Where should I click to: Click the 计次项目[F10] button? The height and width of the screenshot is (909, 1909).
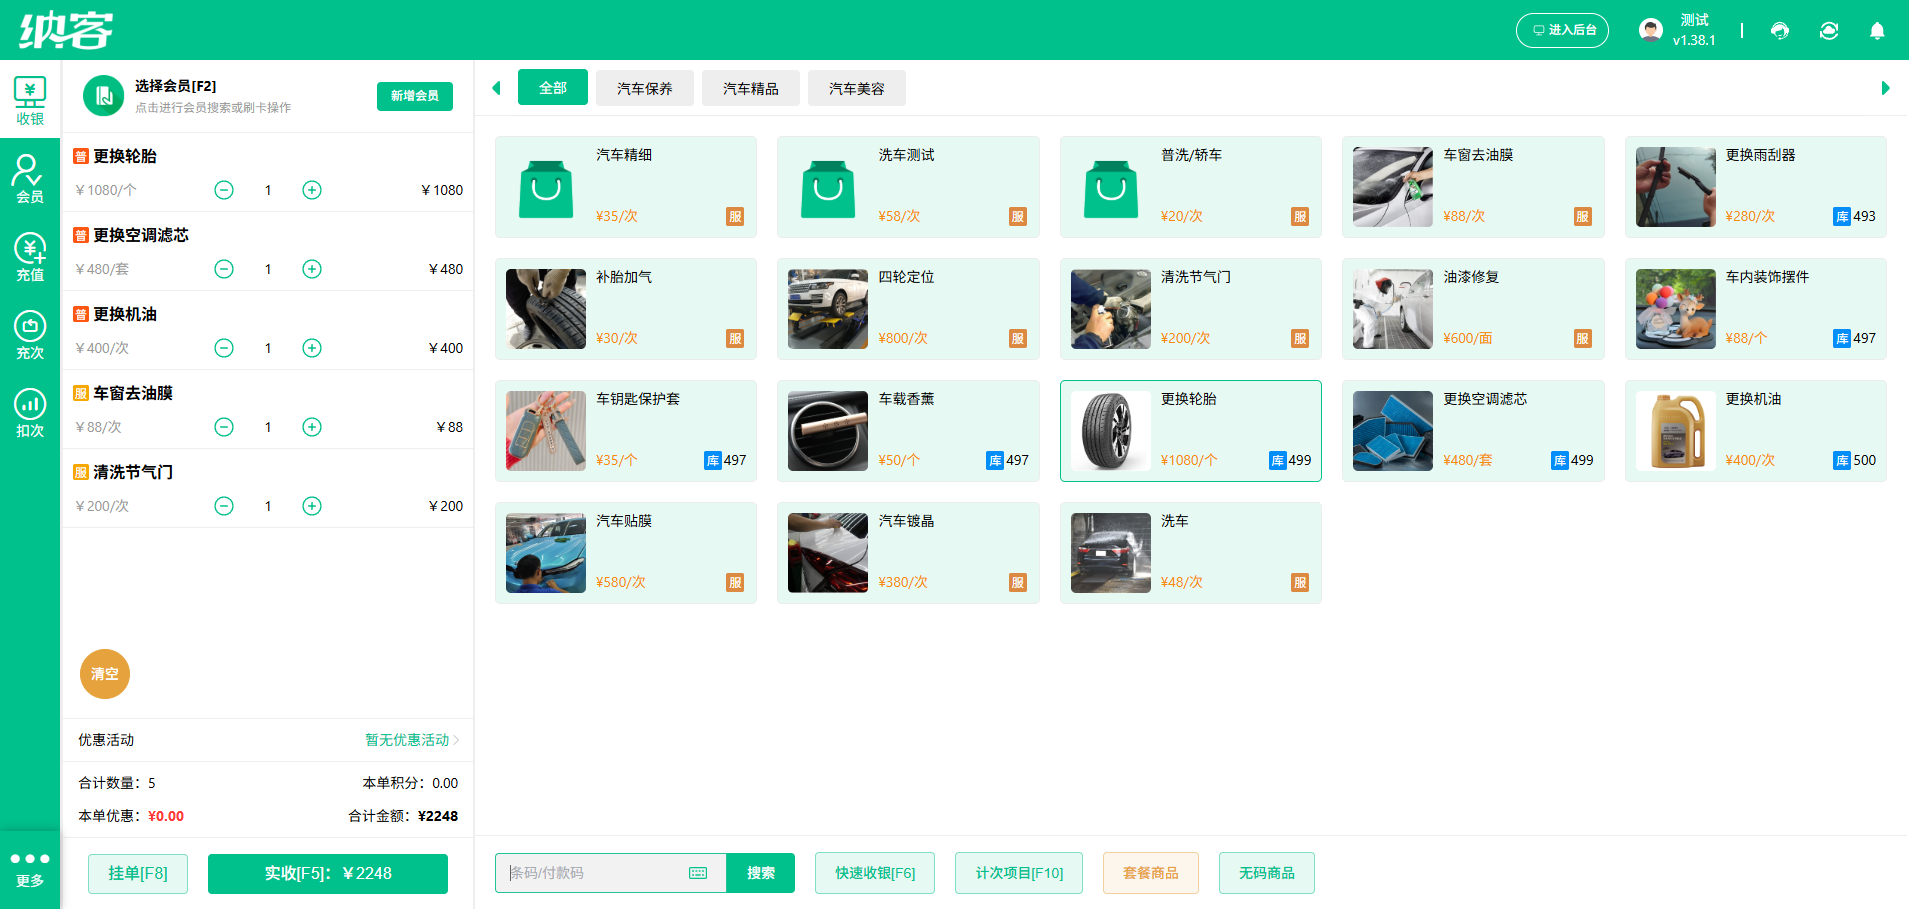pyautogui.click(x=1019, y=873)
